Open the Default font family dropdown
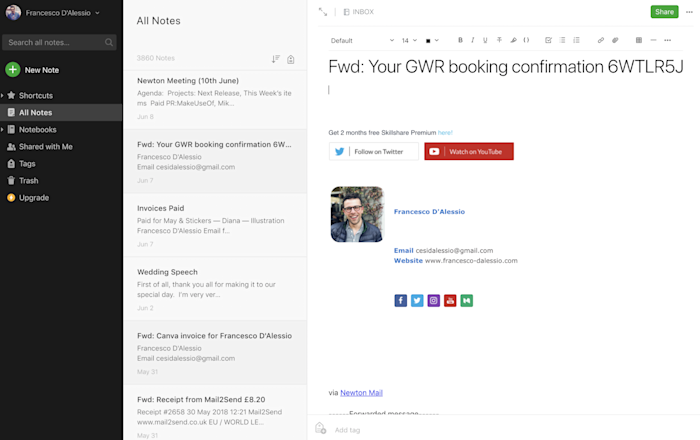This screenshot has width=700, height=440. point(362,41)
